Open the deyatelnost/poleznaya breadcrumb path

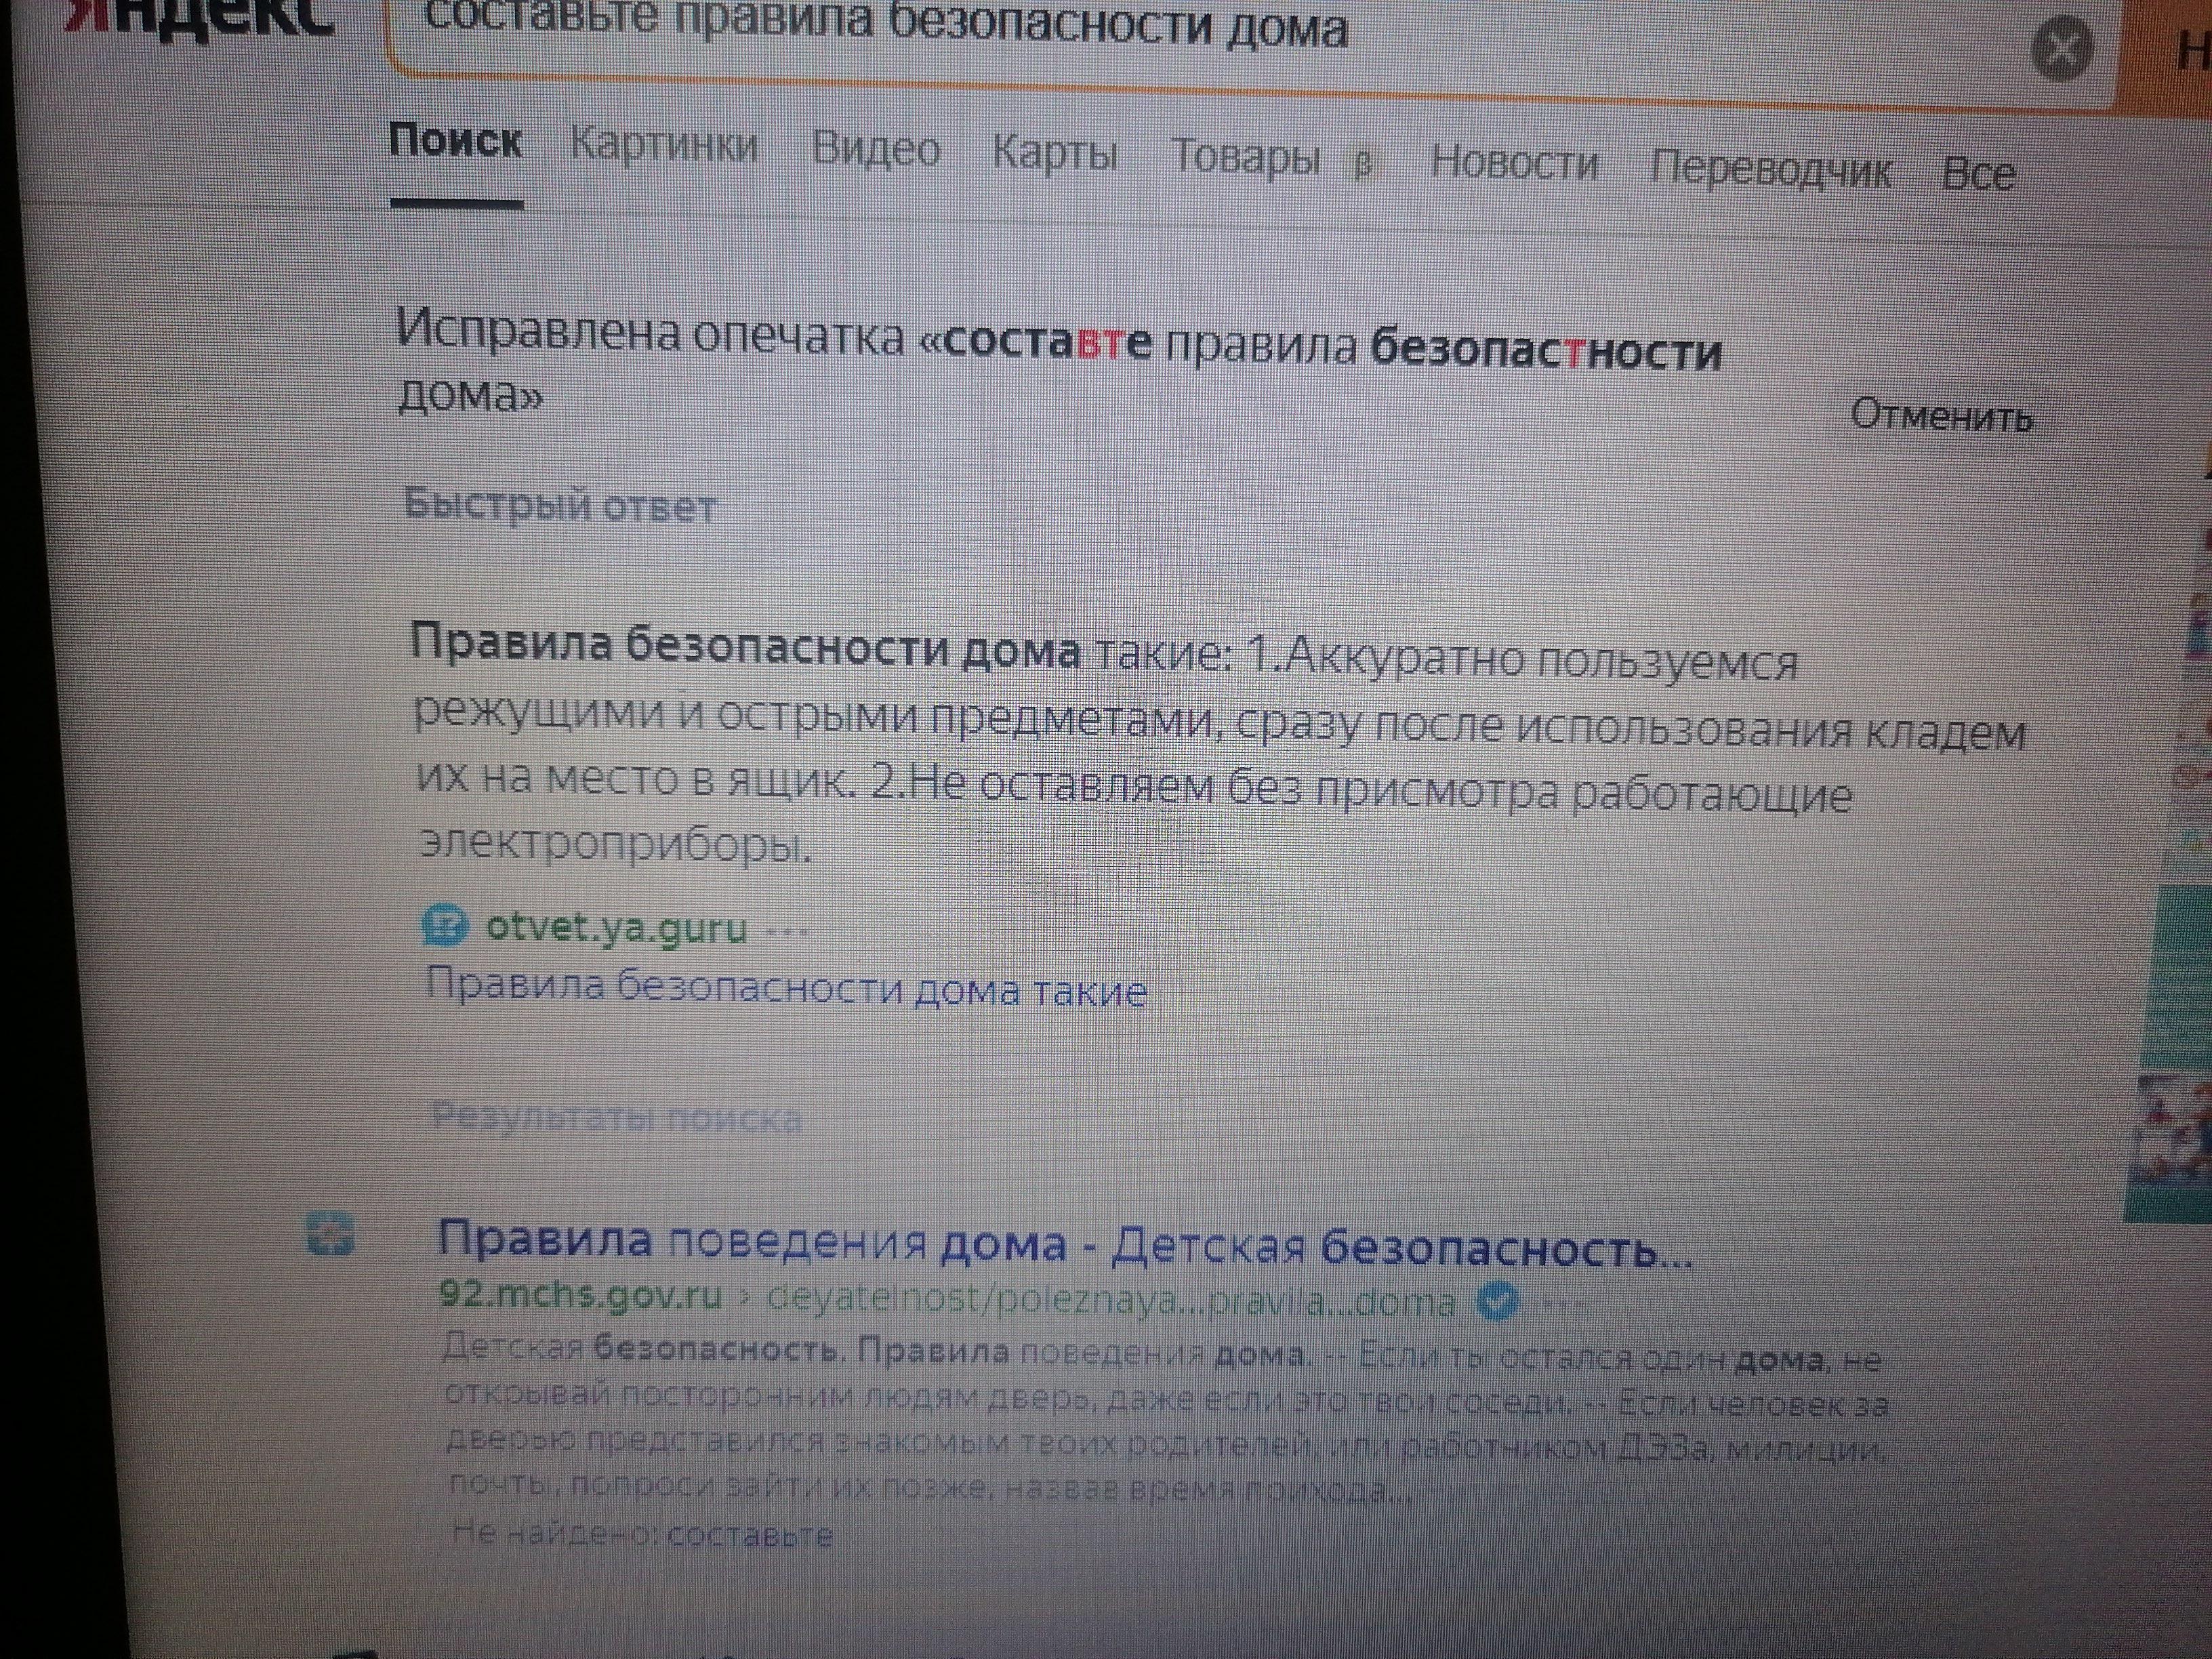[x=1110, y=1300]
